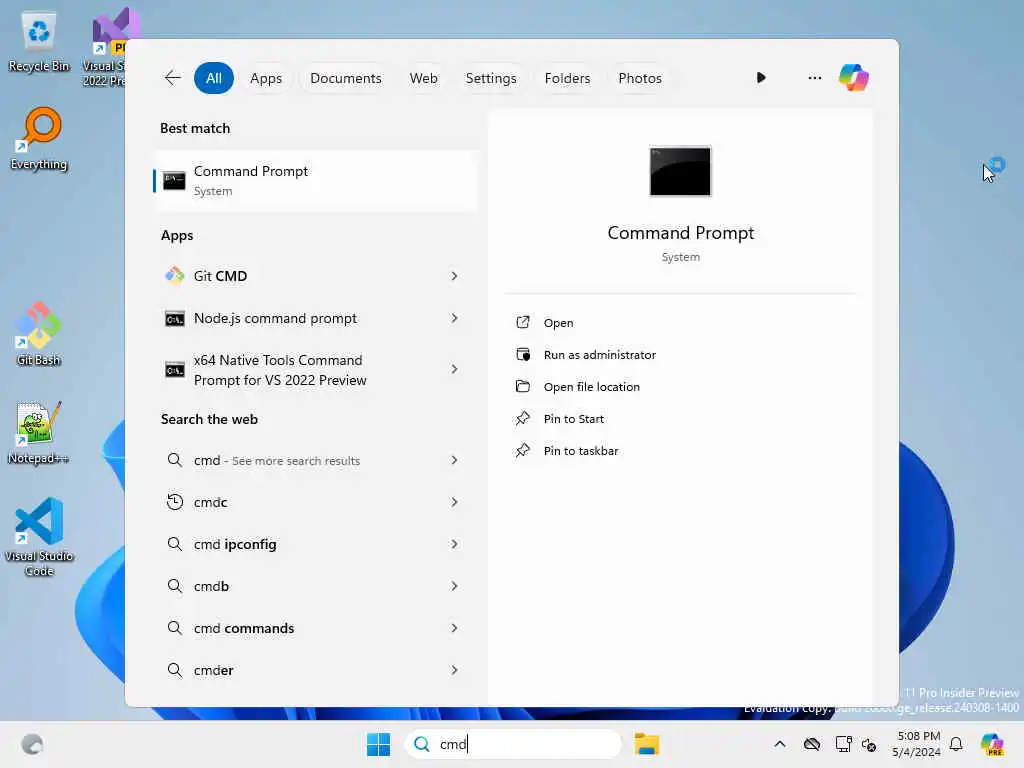Select the Command Prompt best match result

click(315, 180)
